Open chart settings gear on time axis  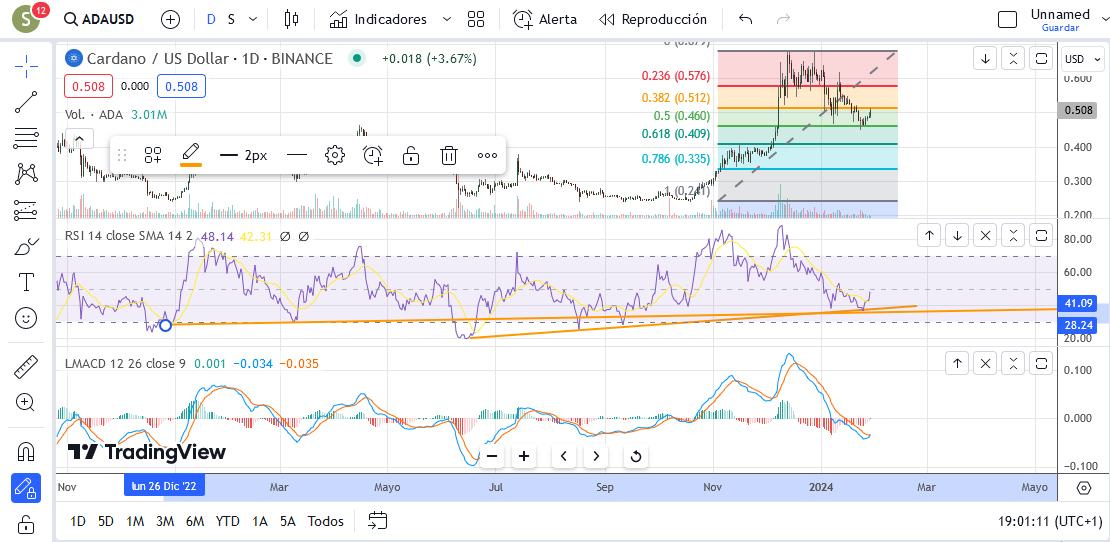(x=1084, y=488)
